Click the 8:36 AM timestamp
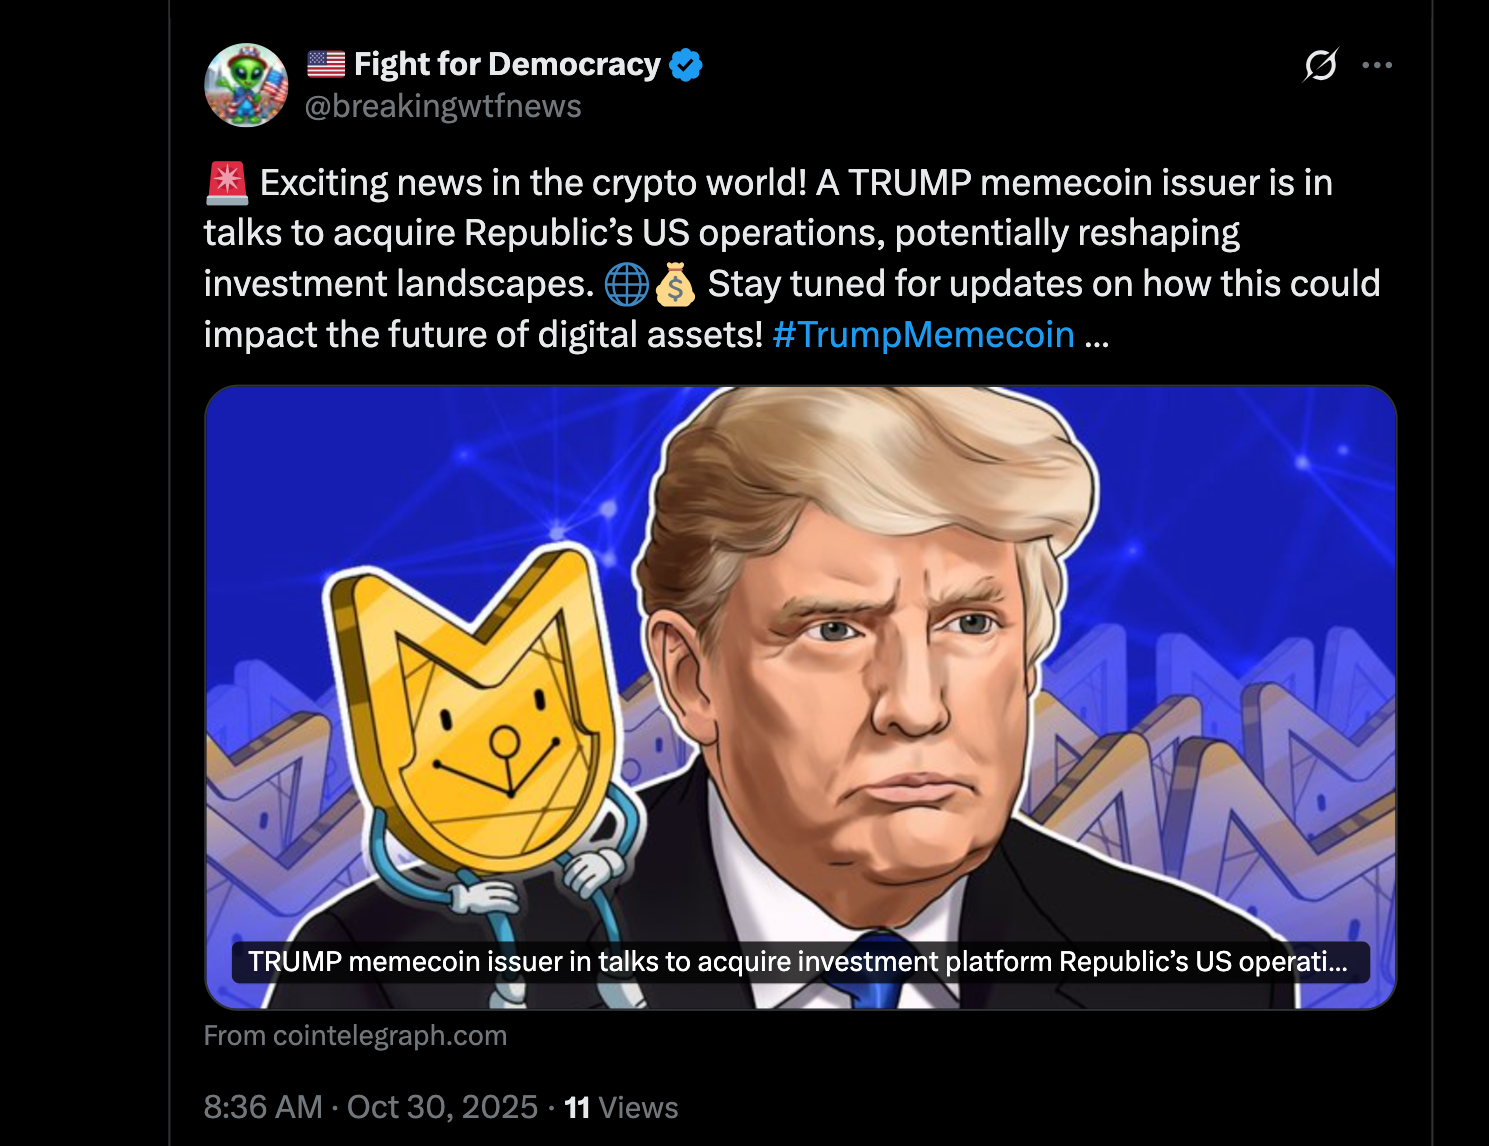The image size is (1489, 1146). click(263, 1107)
